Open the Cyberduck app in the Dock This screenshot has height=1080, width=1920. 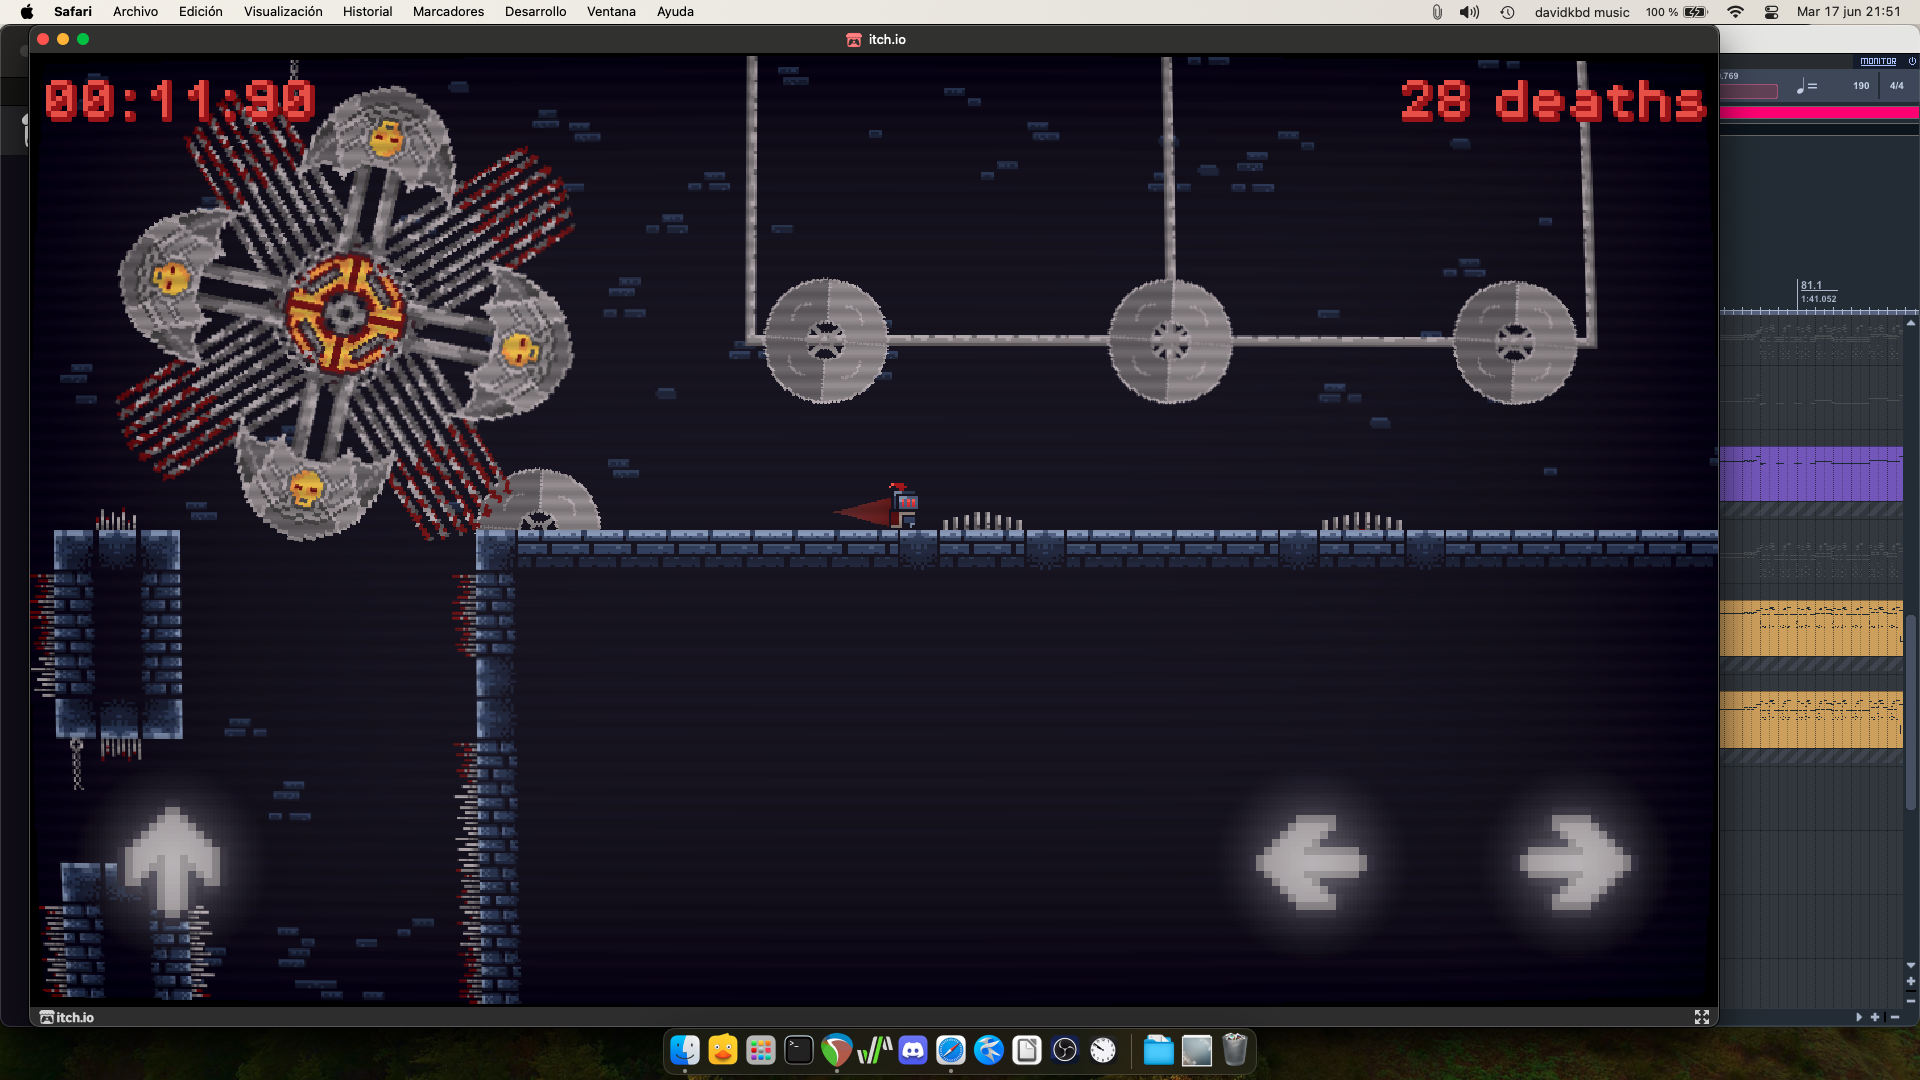[x=723, y=1050]
